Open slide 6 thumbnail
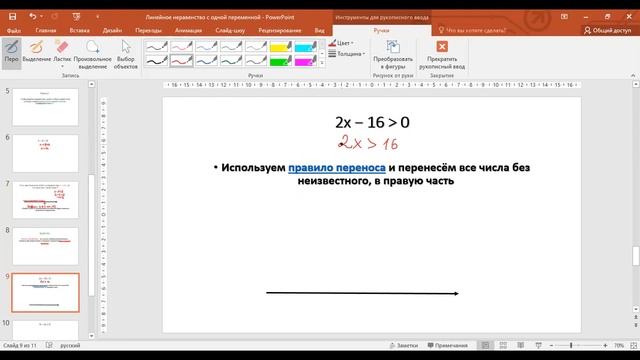 pyautogui.click(x=45, y=153)
